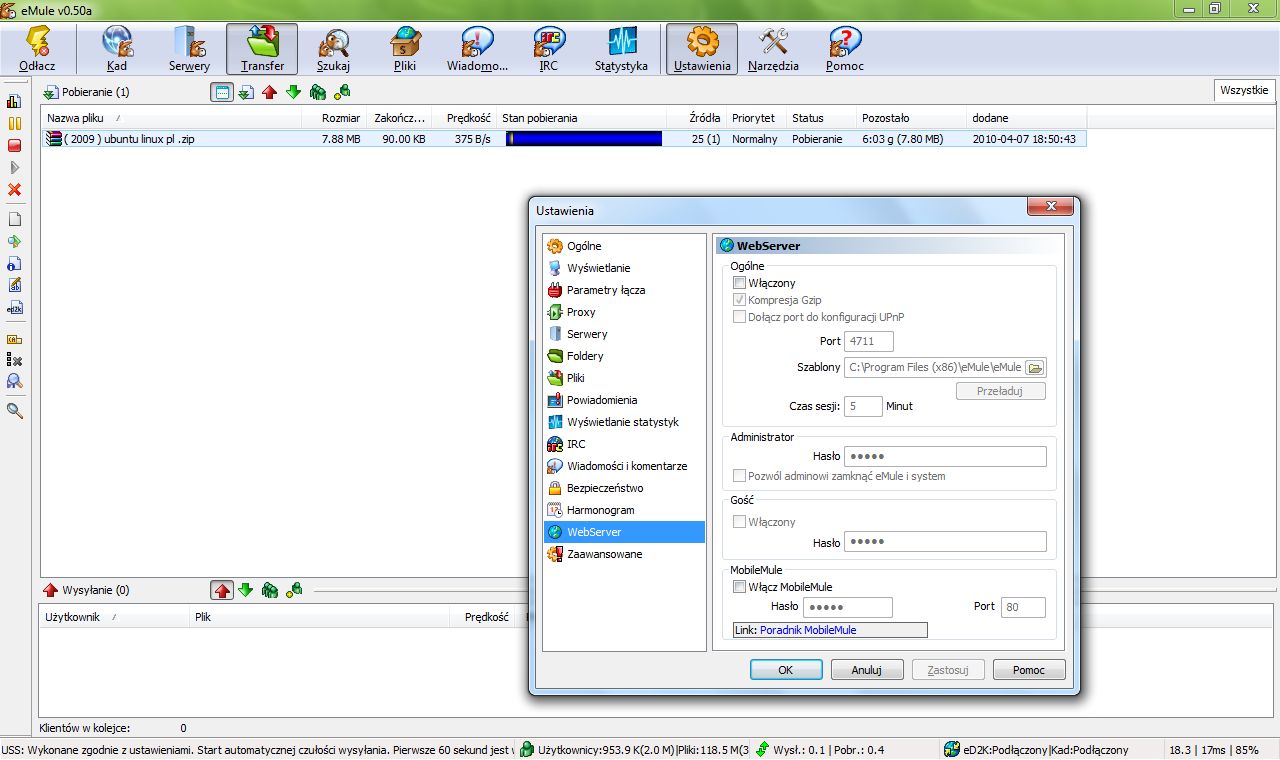Toggle the Włączony checkbox under Gość
Screen dimensions: 1280x760
point(739,522)
